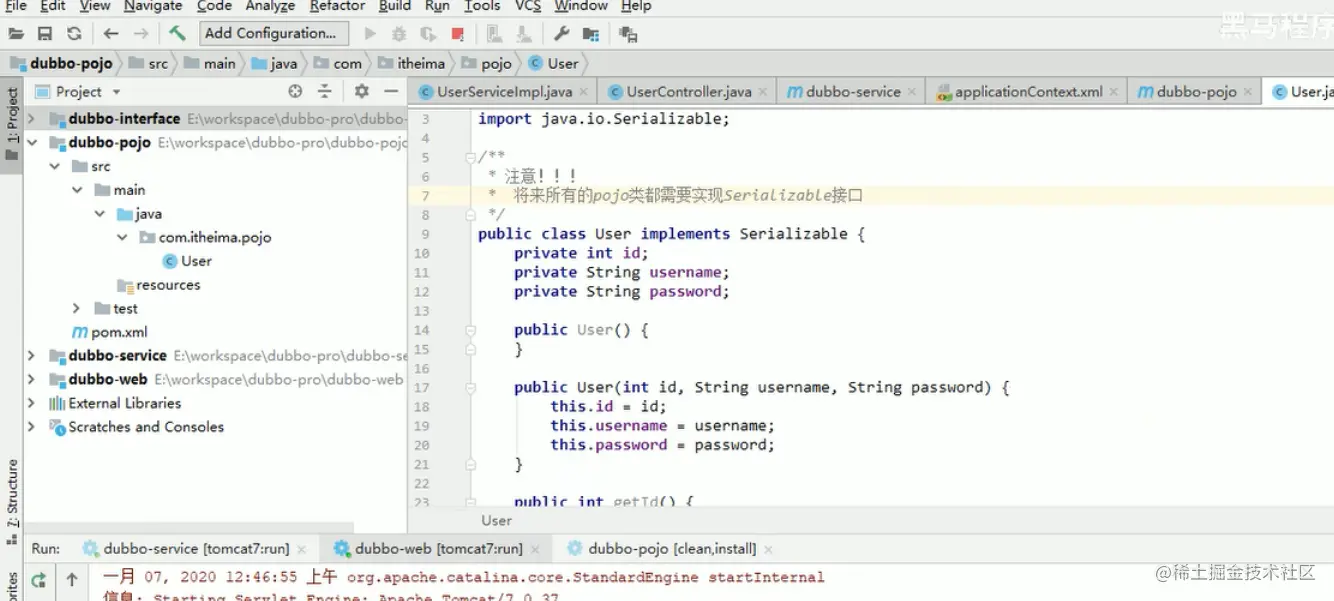Image resolution: width=1334 pixels, height=601 pixels.
Task: Expand Scratches and Consoles node
Action: click(x=31, y=427)
